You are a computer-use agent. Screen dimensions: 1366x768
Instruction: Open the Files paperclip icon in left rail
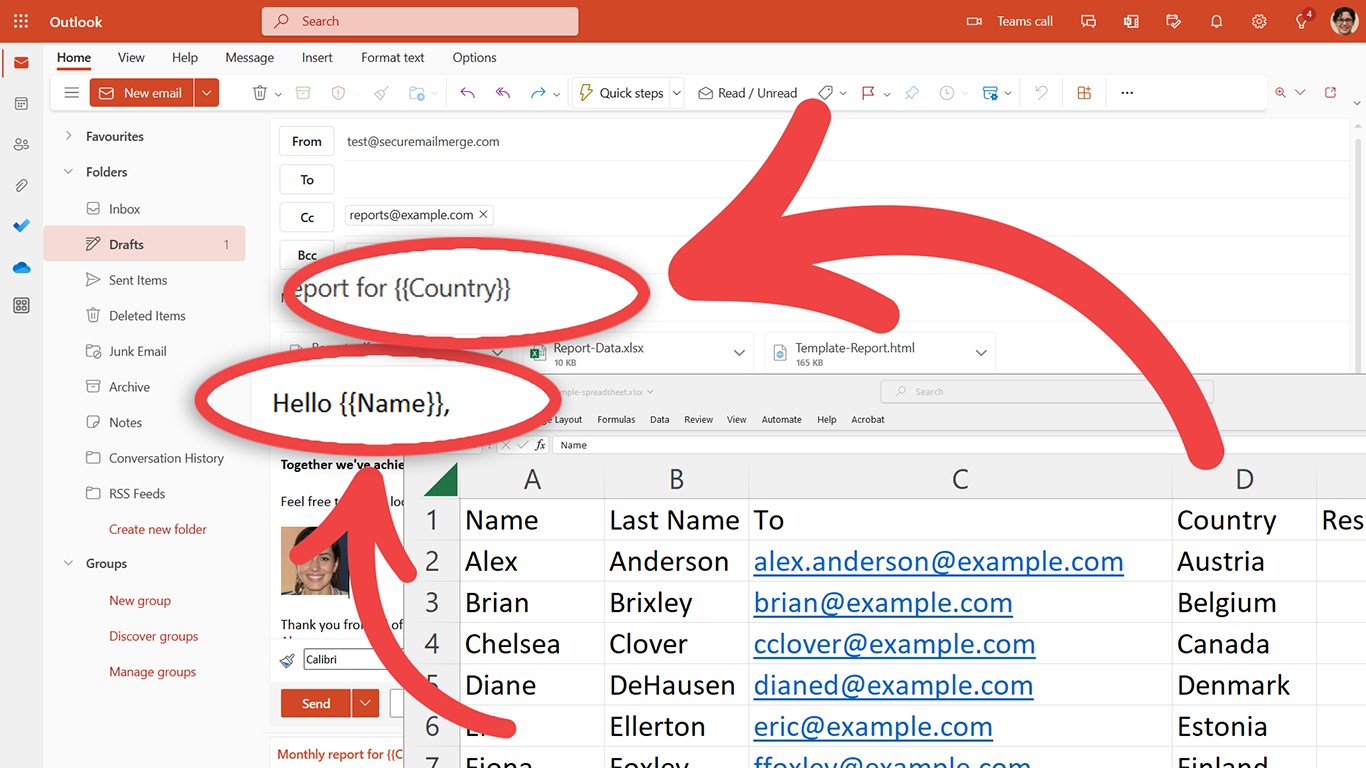tap(21, 186)
